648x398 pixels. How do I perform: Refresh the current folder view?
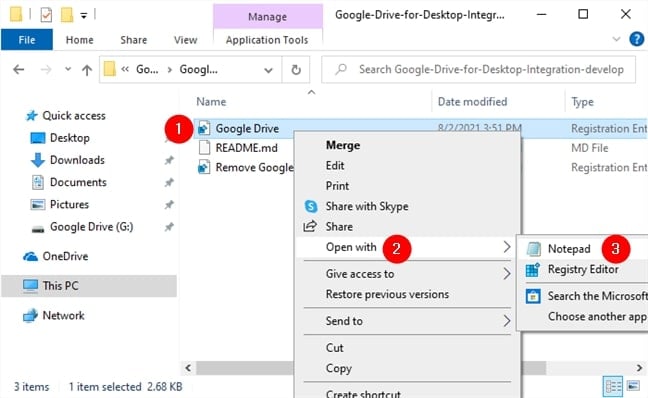coord(295,70)
